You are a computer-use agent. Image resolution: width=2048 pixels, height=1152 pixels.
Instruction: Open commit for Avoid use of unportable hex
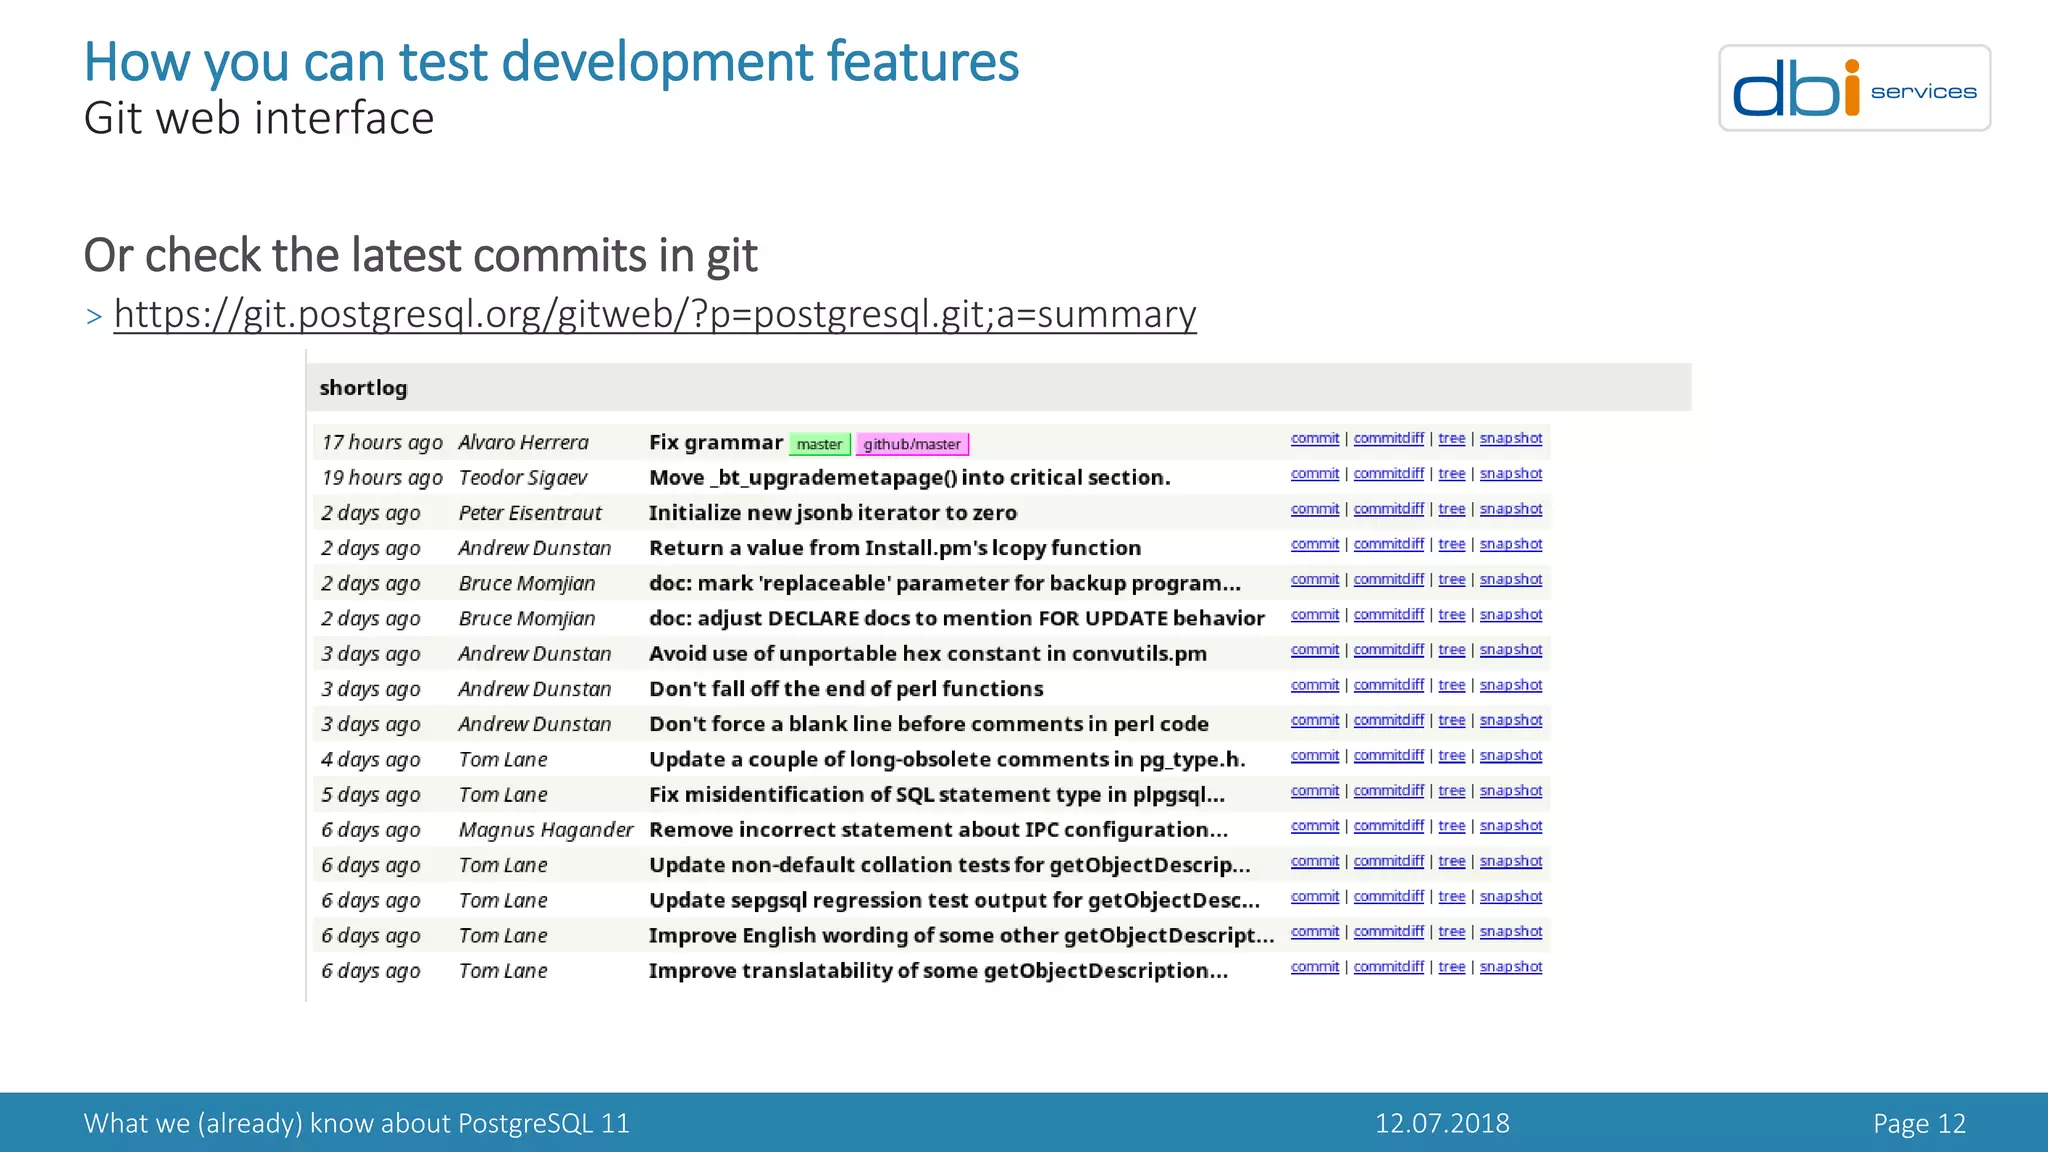coord(1314,649)
